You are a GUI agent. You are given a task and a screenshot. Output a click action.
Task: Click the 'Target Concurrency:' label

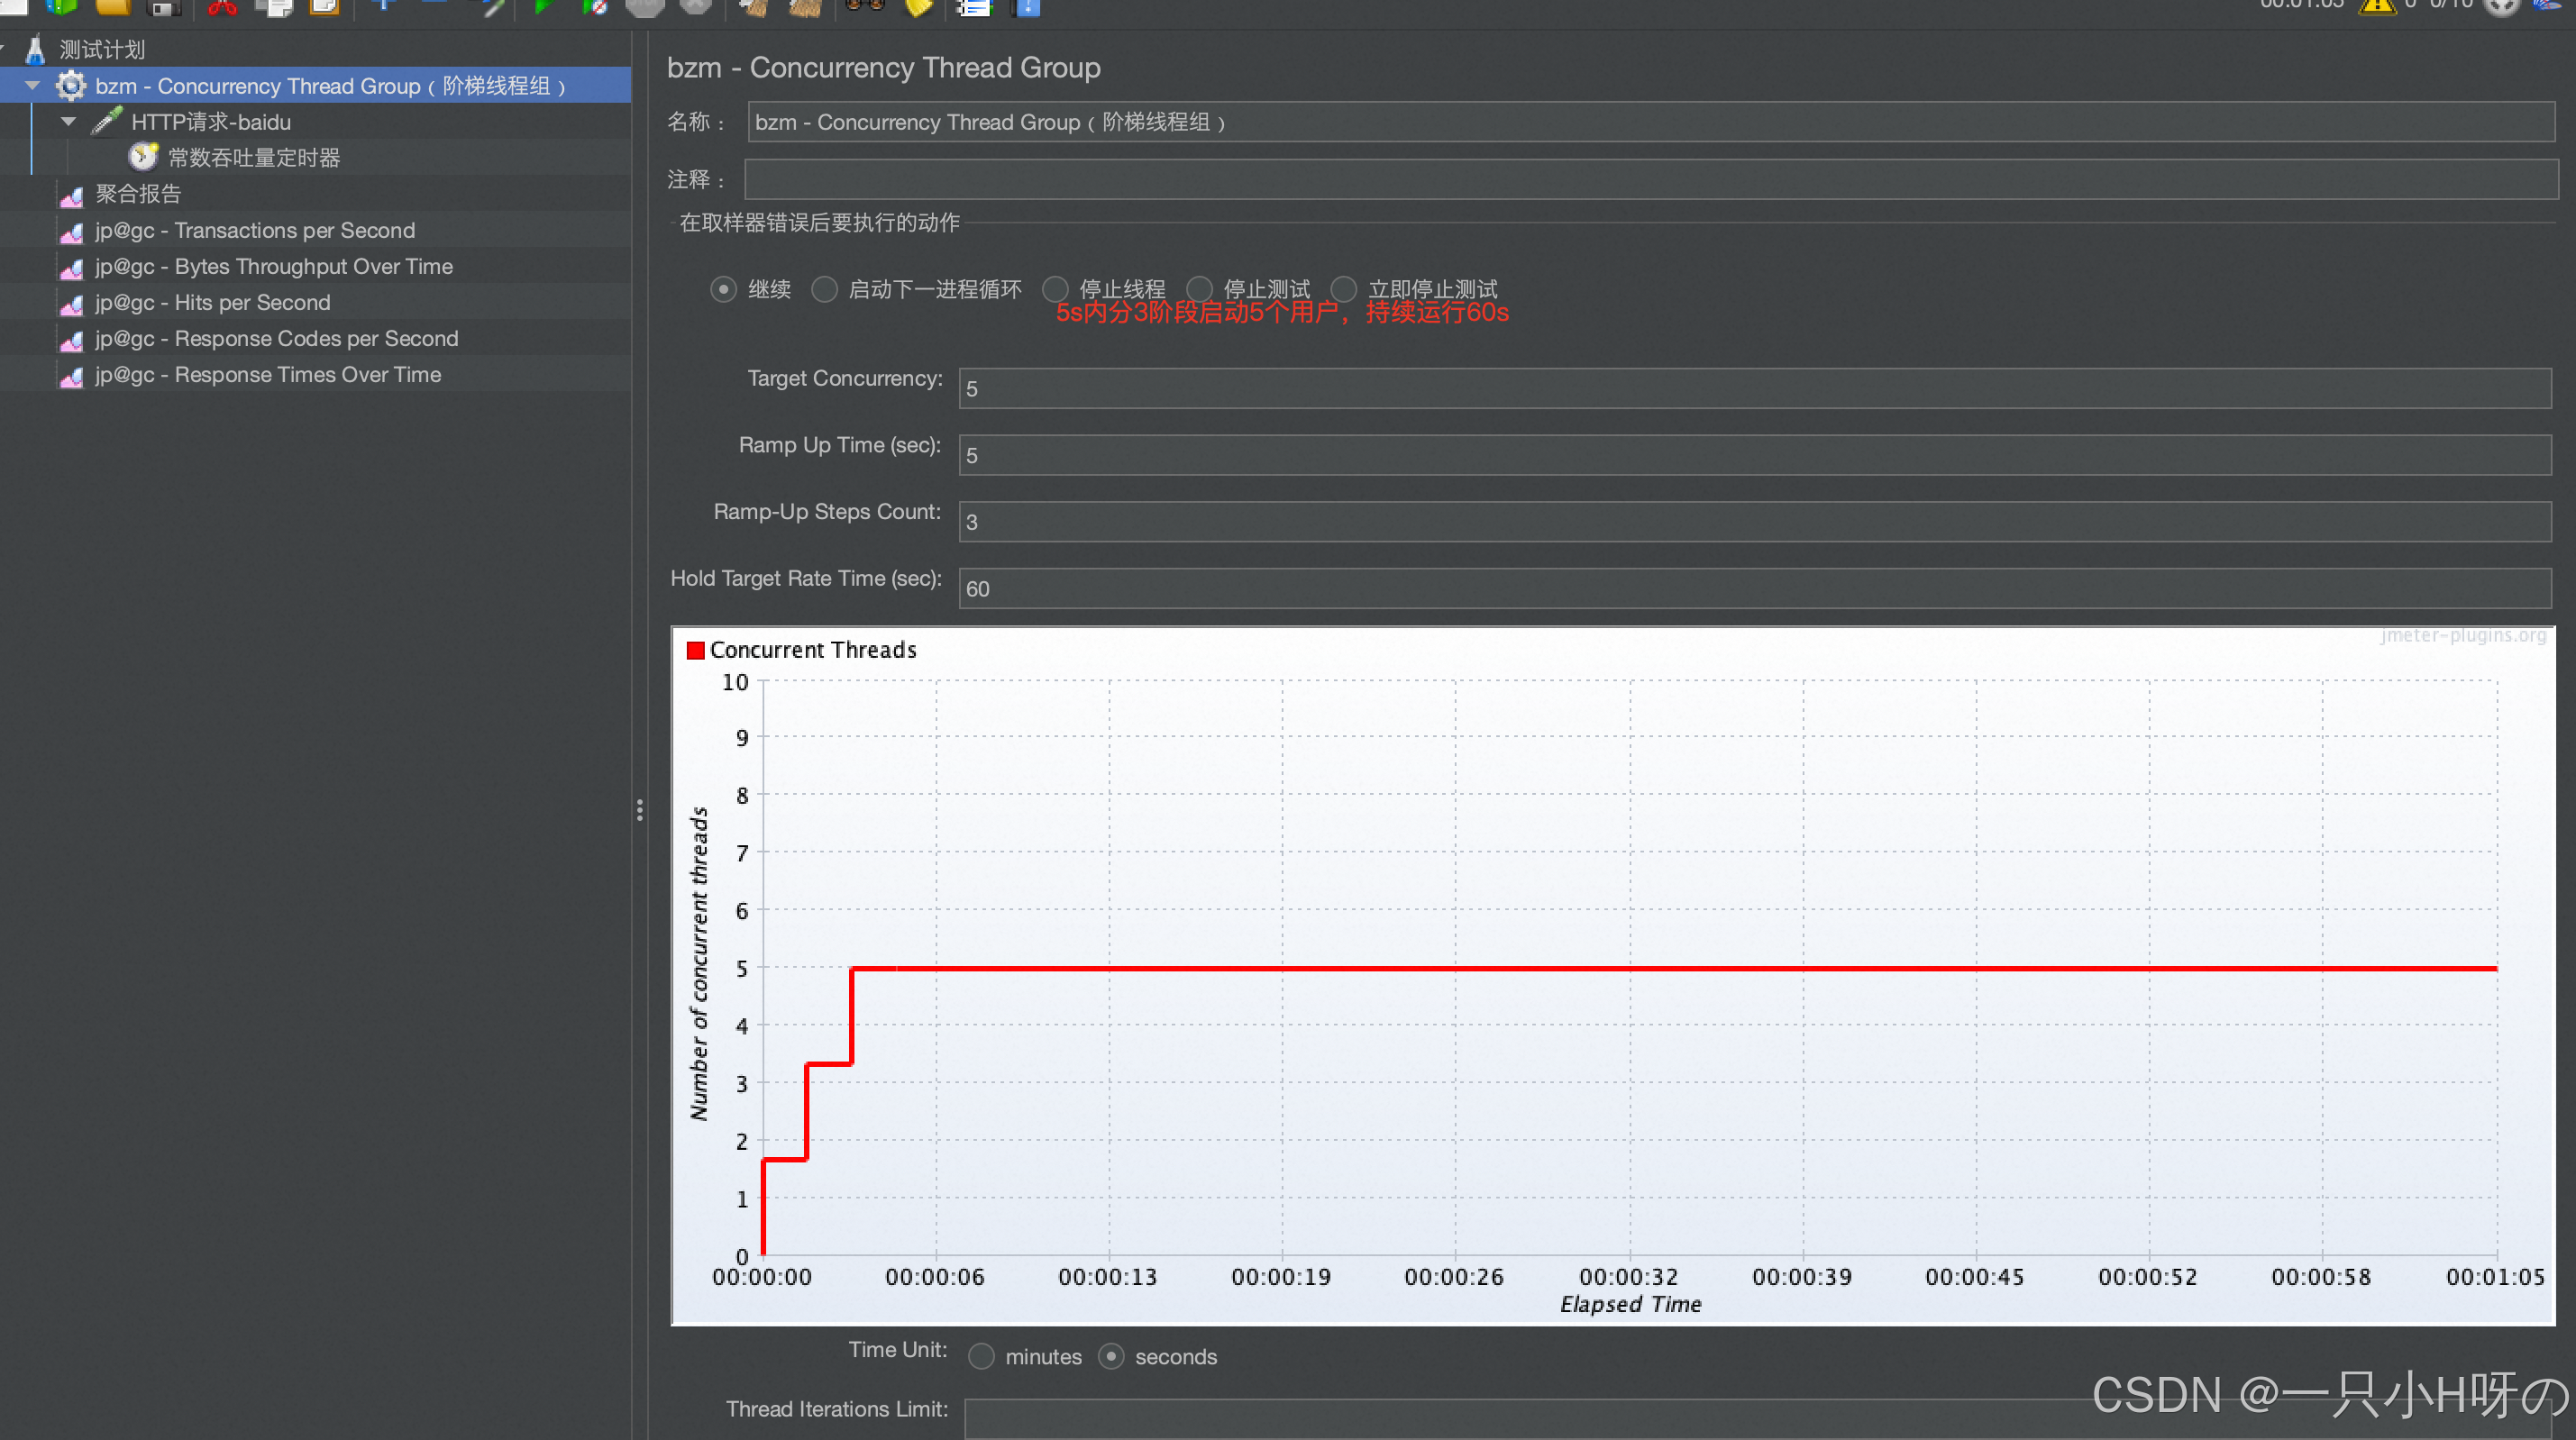[845, 378]
